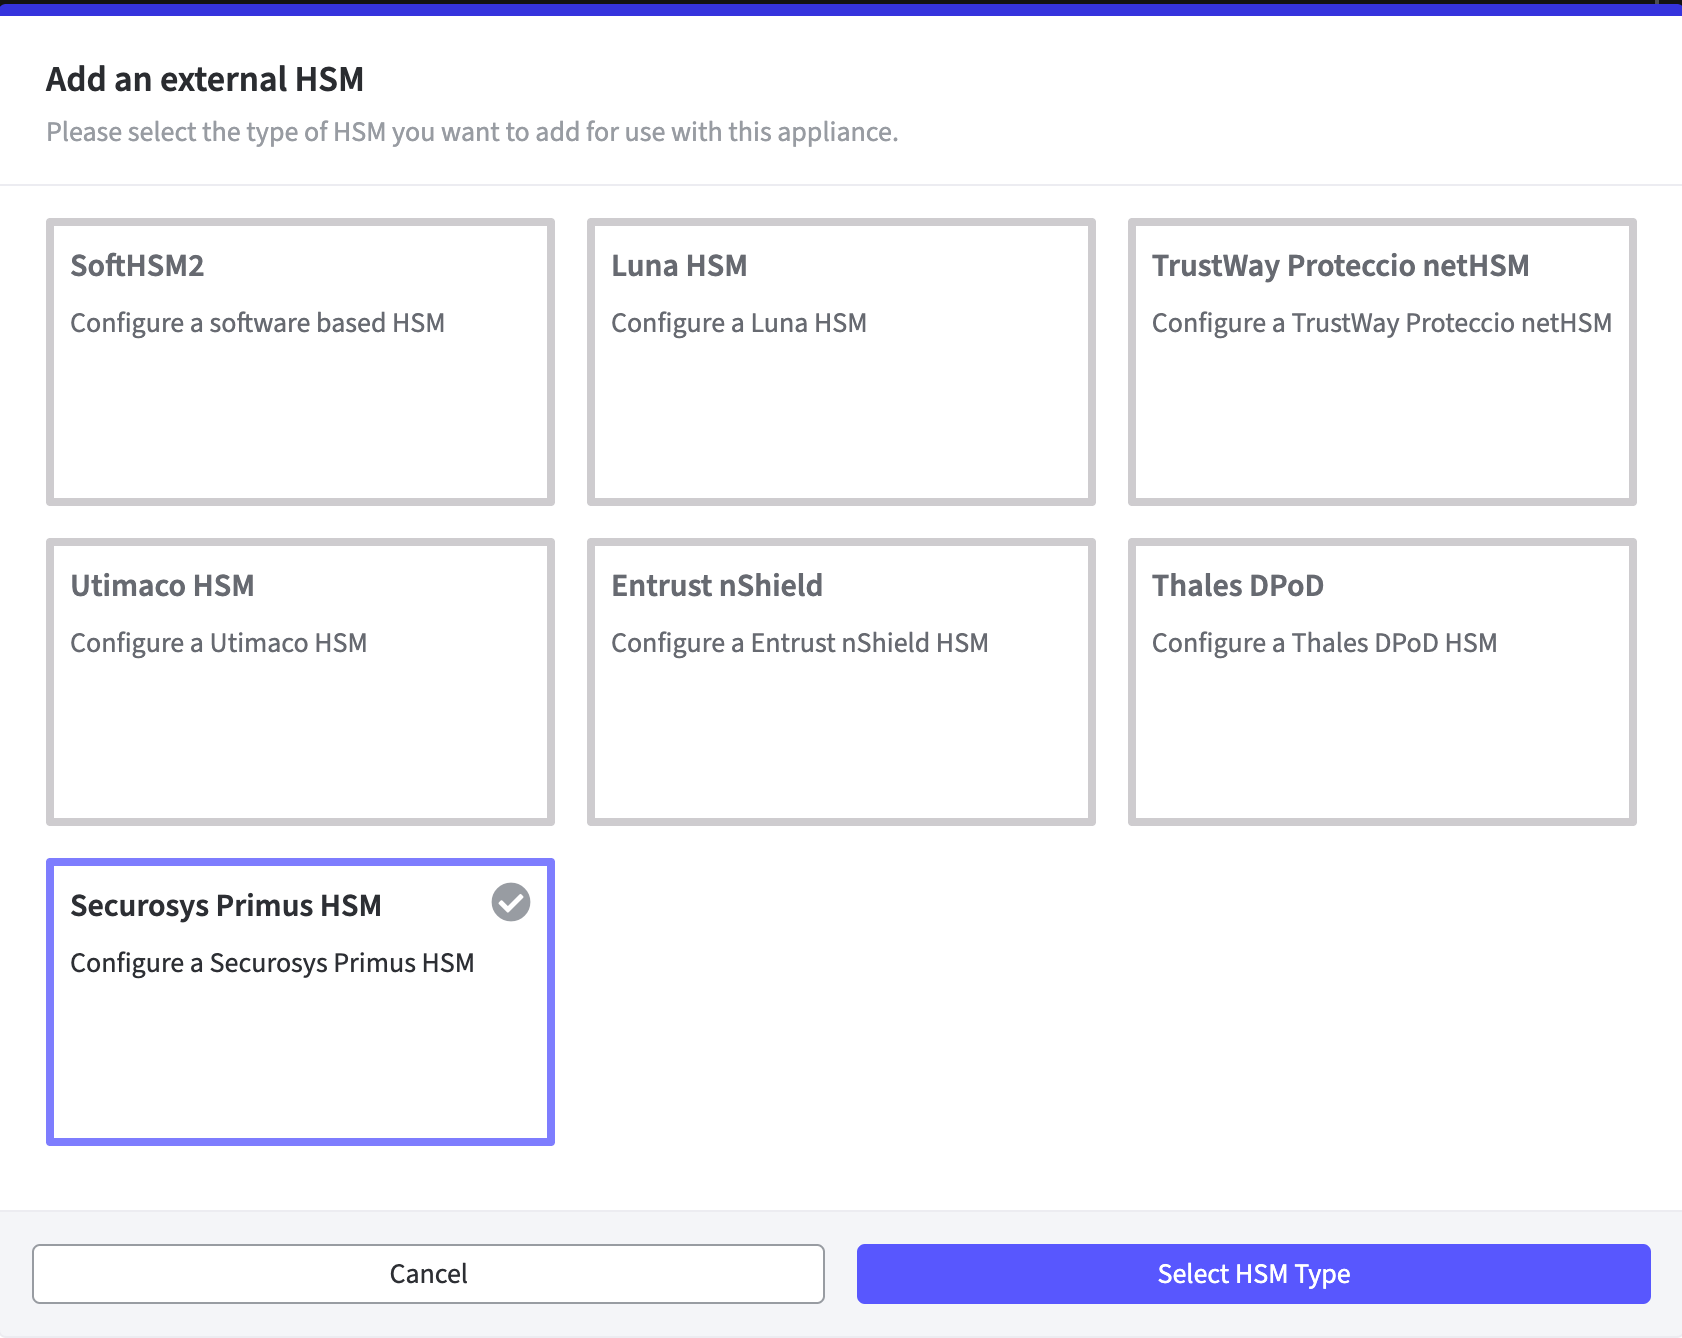
Task: Choose the Entrust nShield card title
Action: click(716, 586)
